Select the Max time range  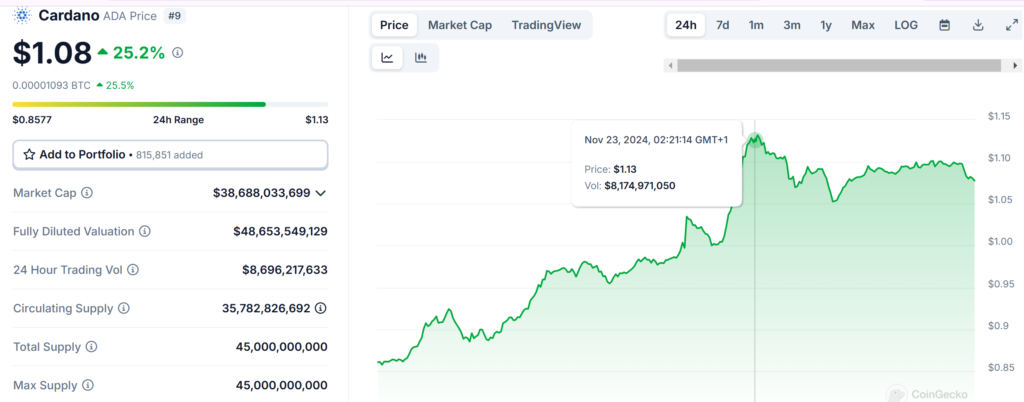[x=863, y=25]
